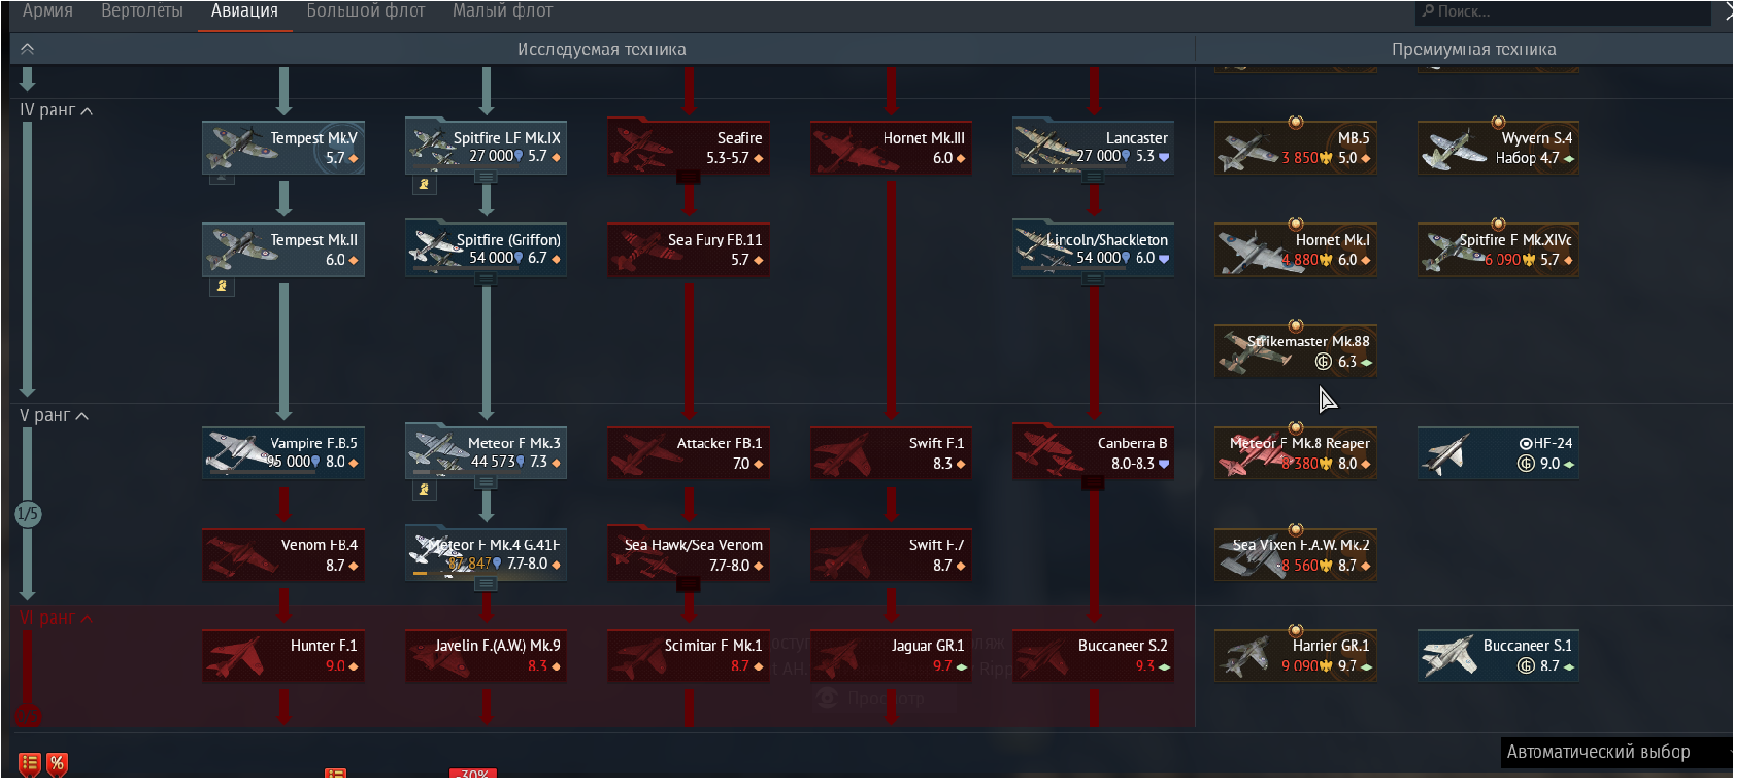Click the red percent discount badge
Viewport: 1737px width, 778px height.
(x=57, y=764)
